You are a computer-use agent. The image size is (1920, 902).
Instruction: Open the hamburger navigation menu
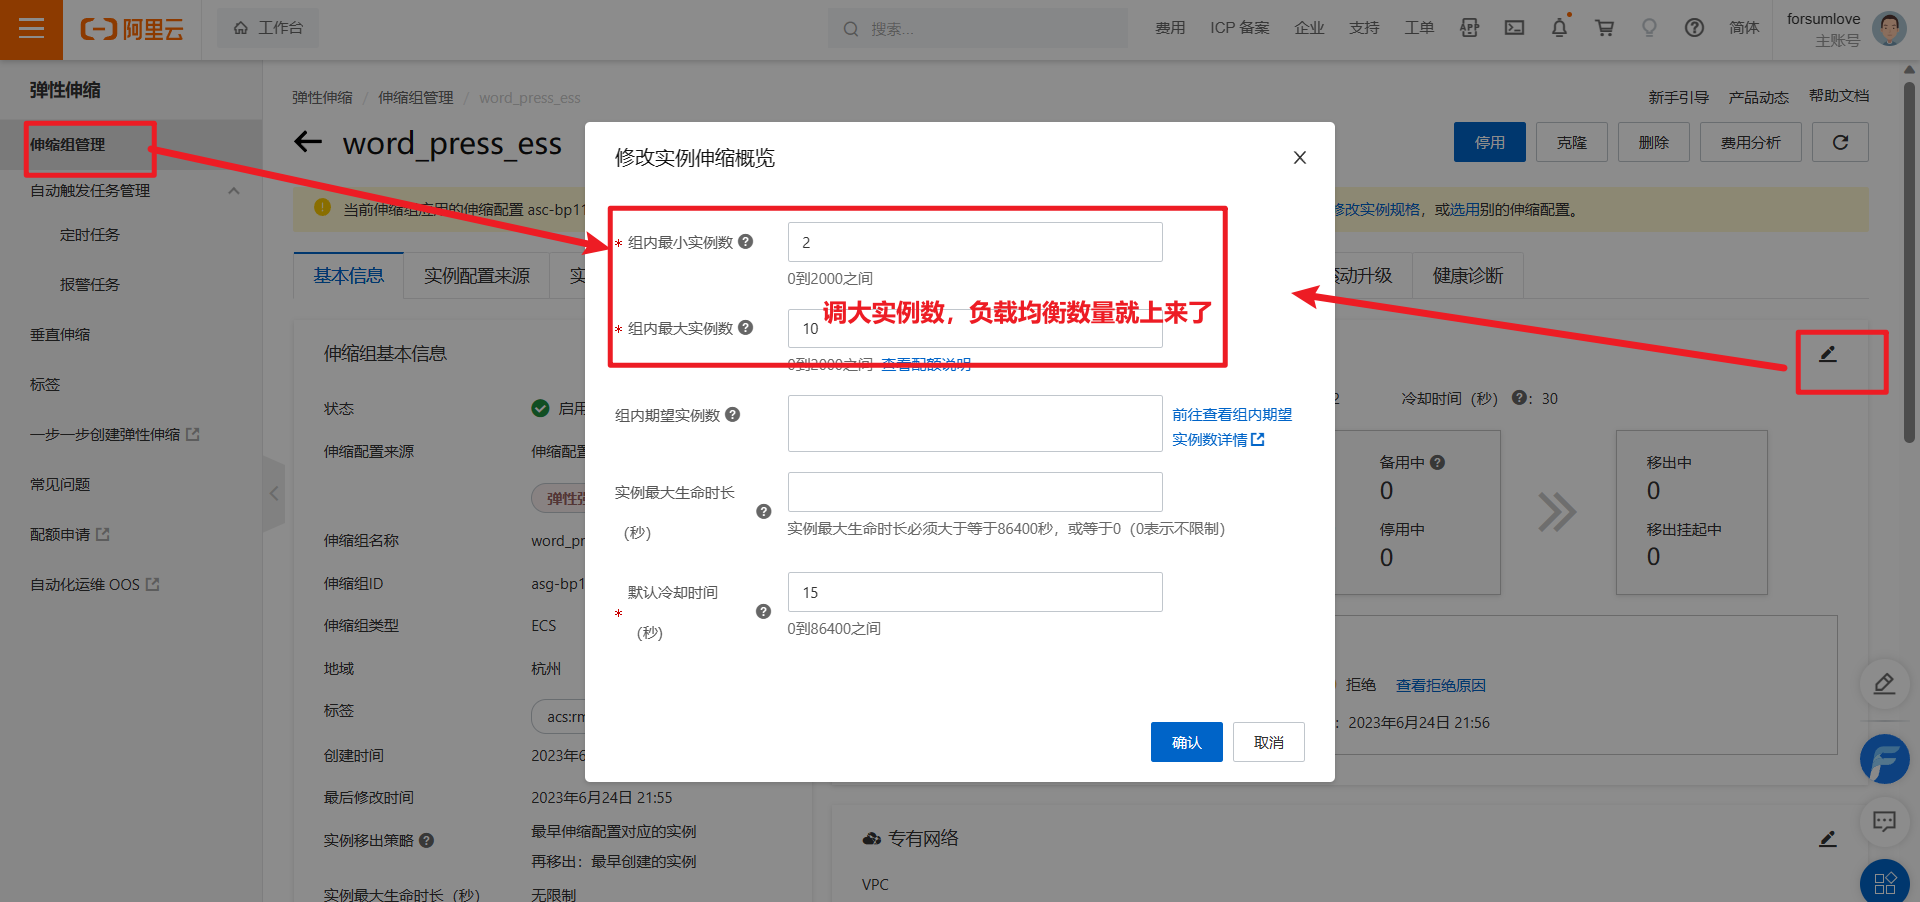(31, 29)
